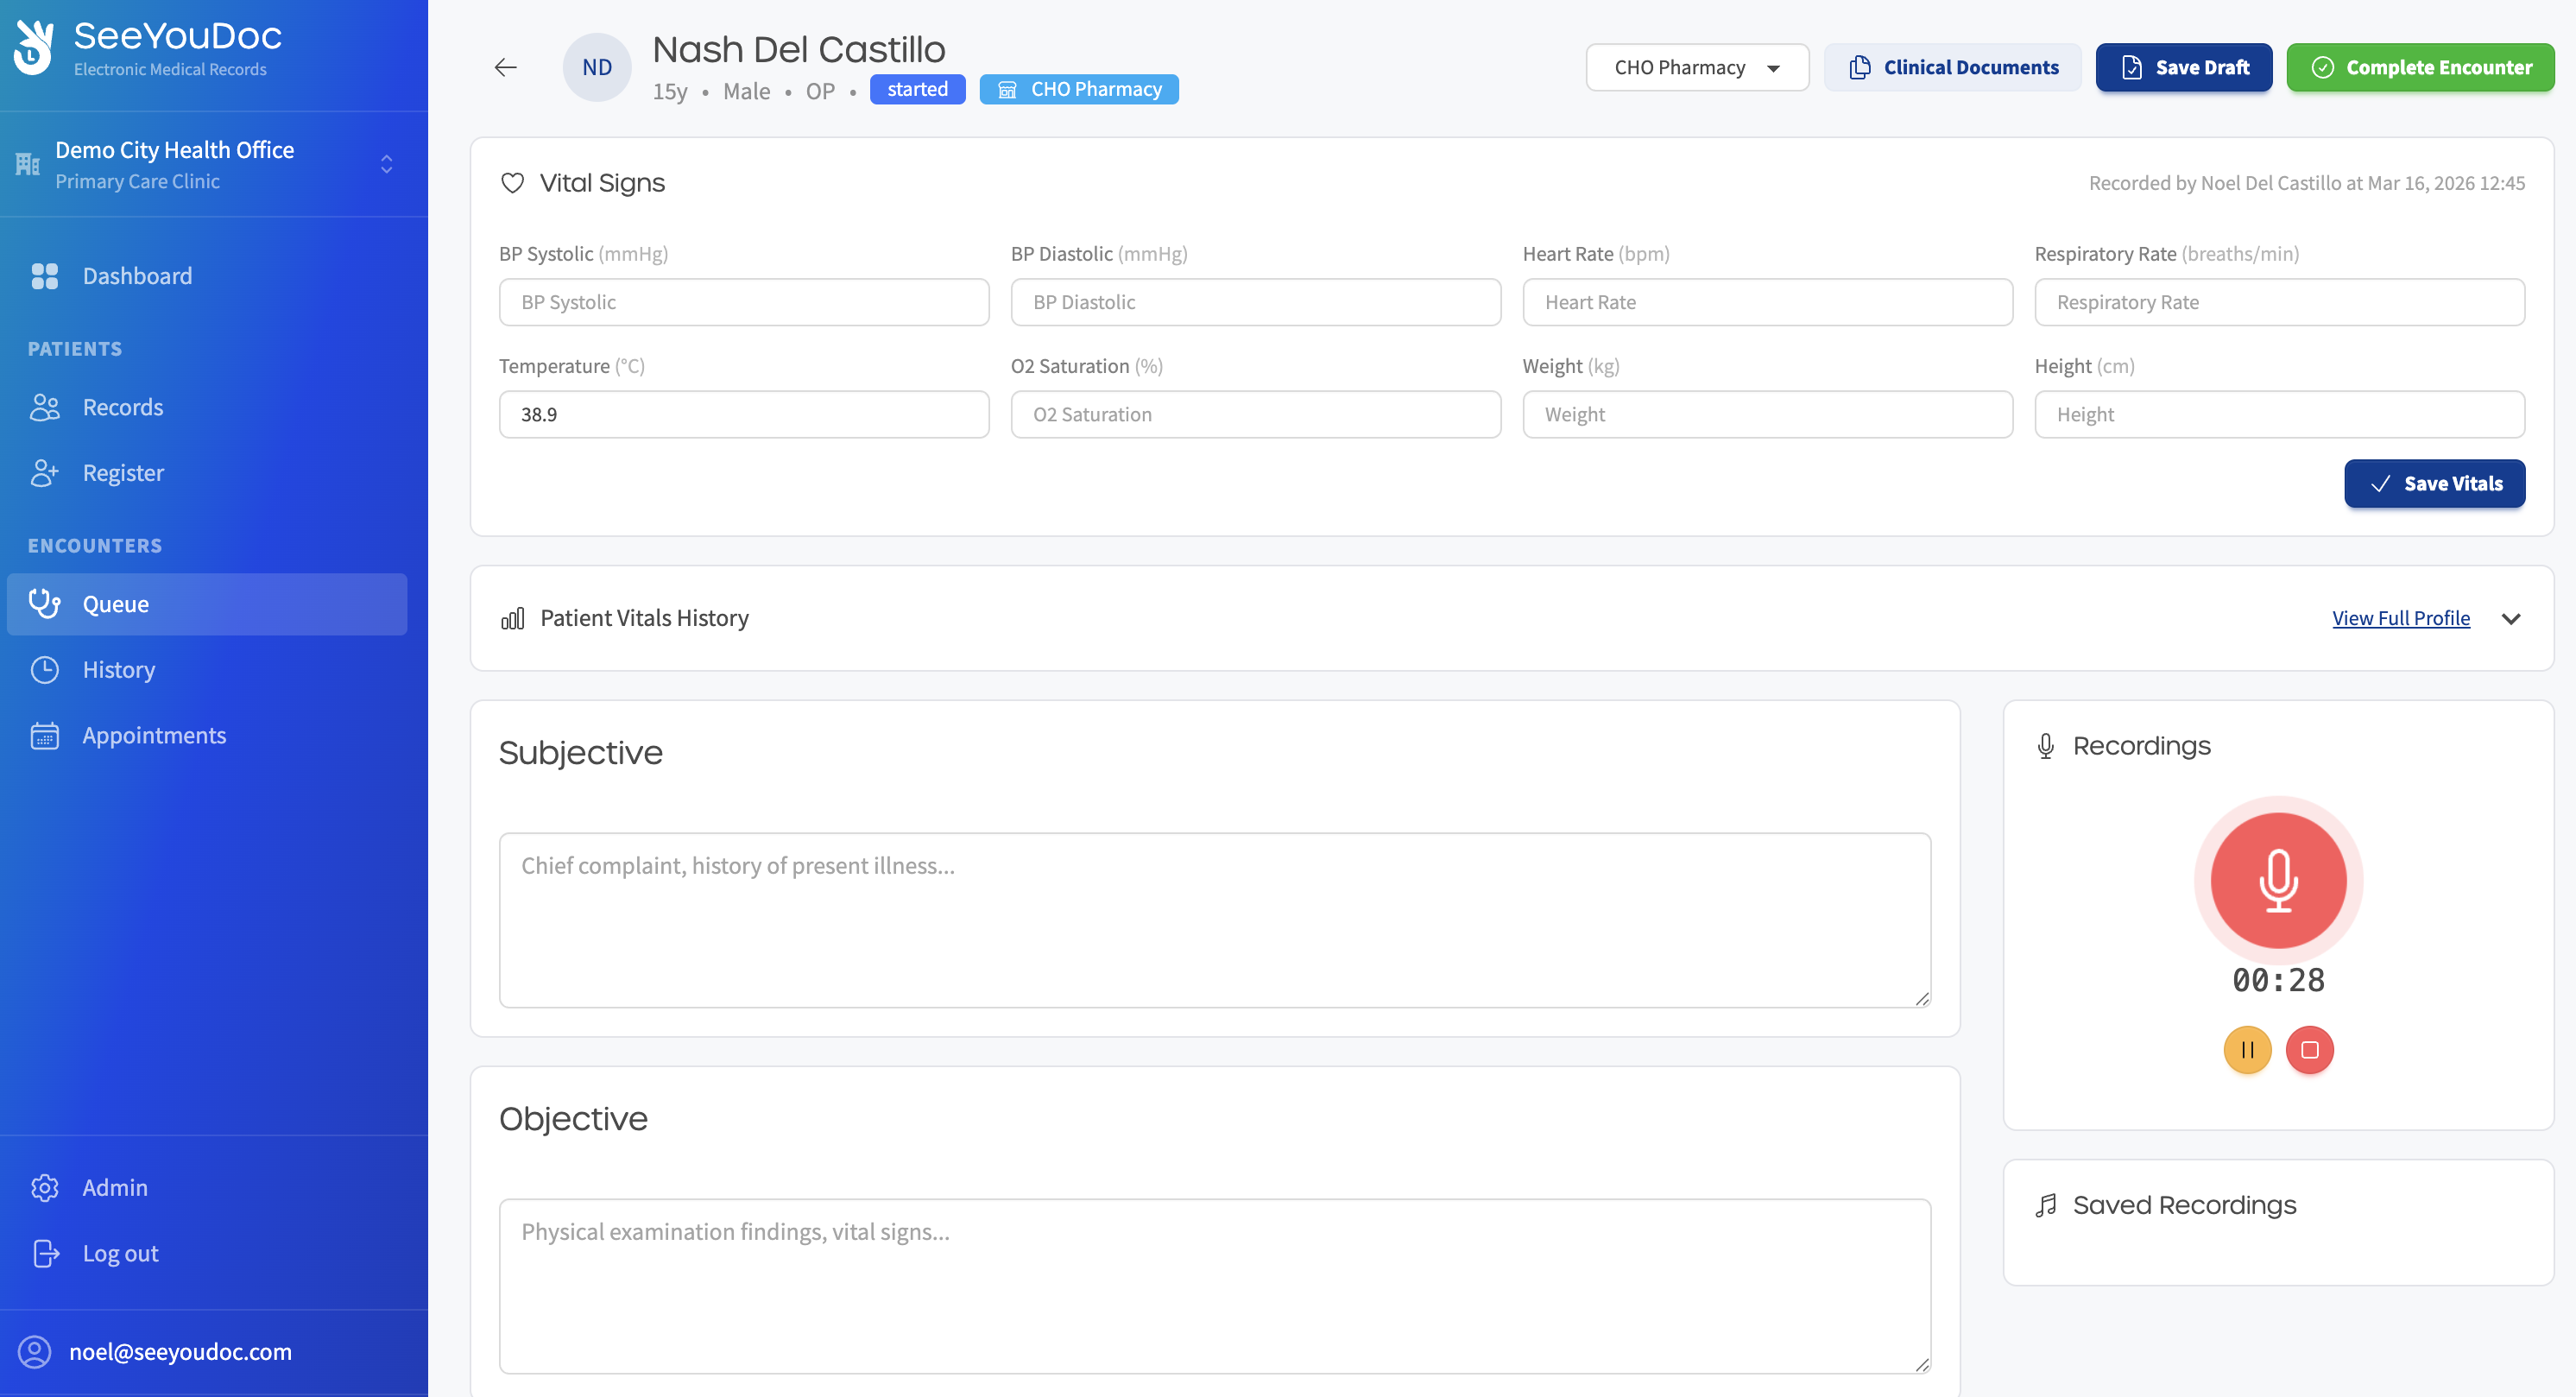Click the SeeYouDoc logo icon

(x=34, y=47)
